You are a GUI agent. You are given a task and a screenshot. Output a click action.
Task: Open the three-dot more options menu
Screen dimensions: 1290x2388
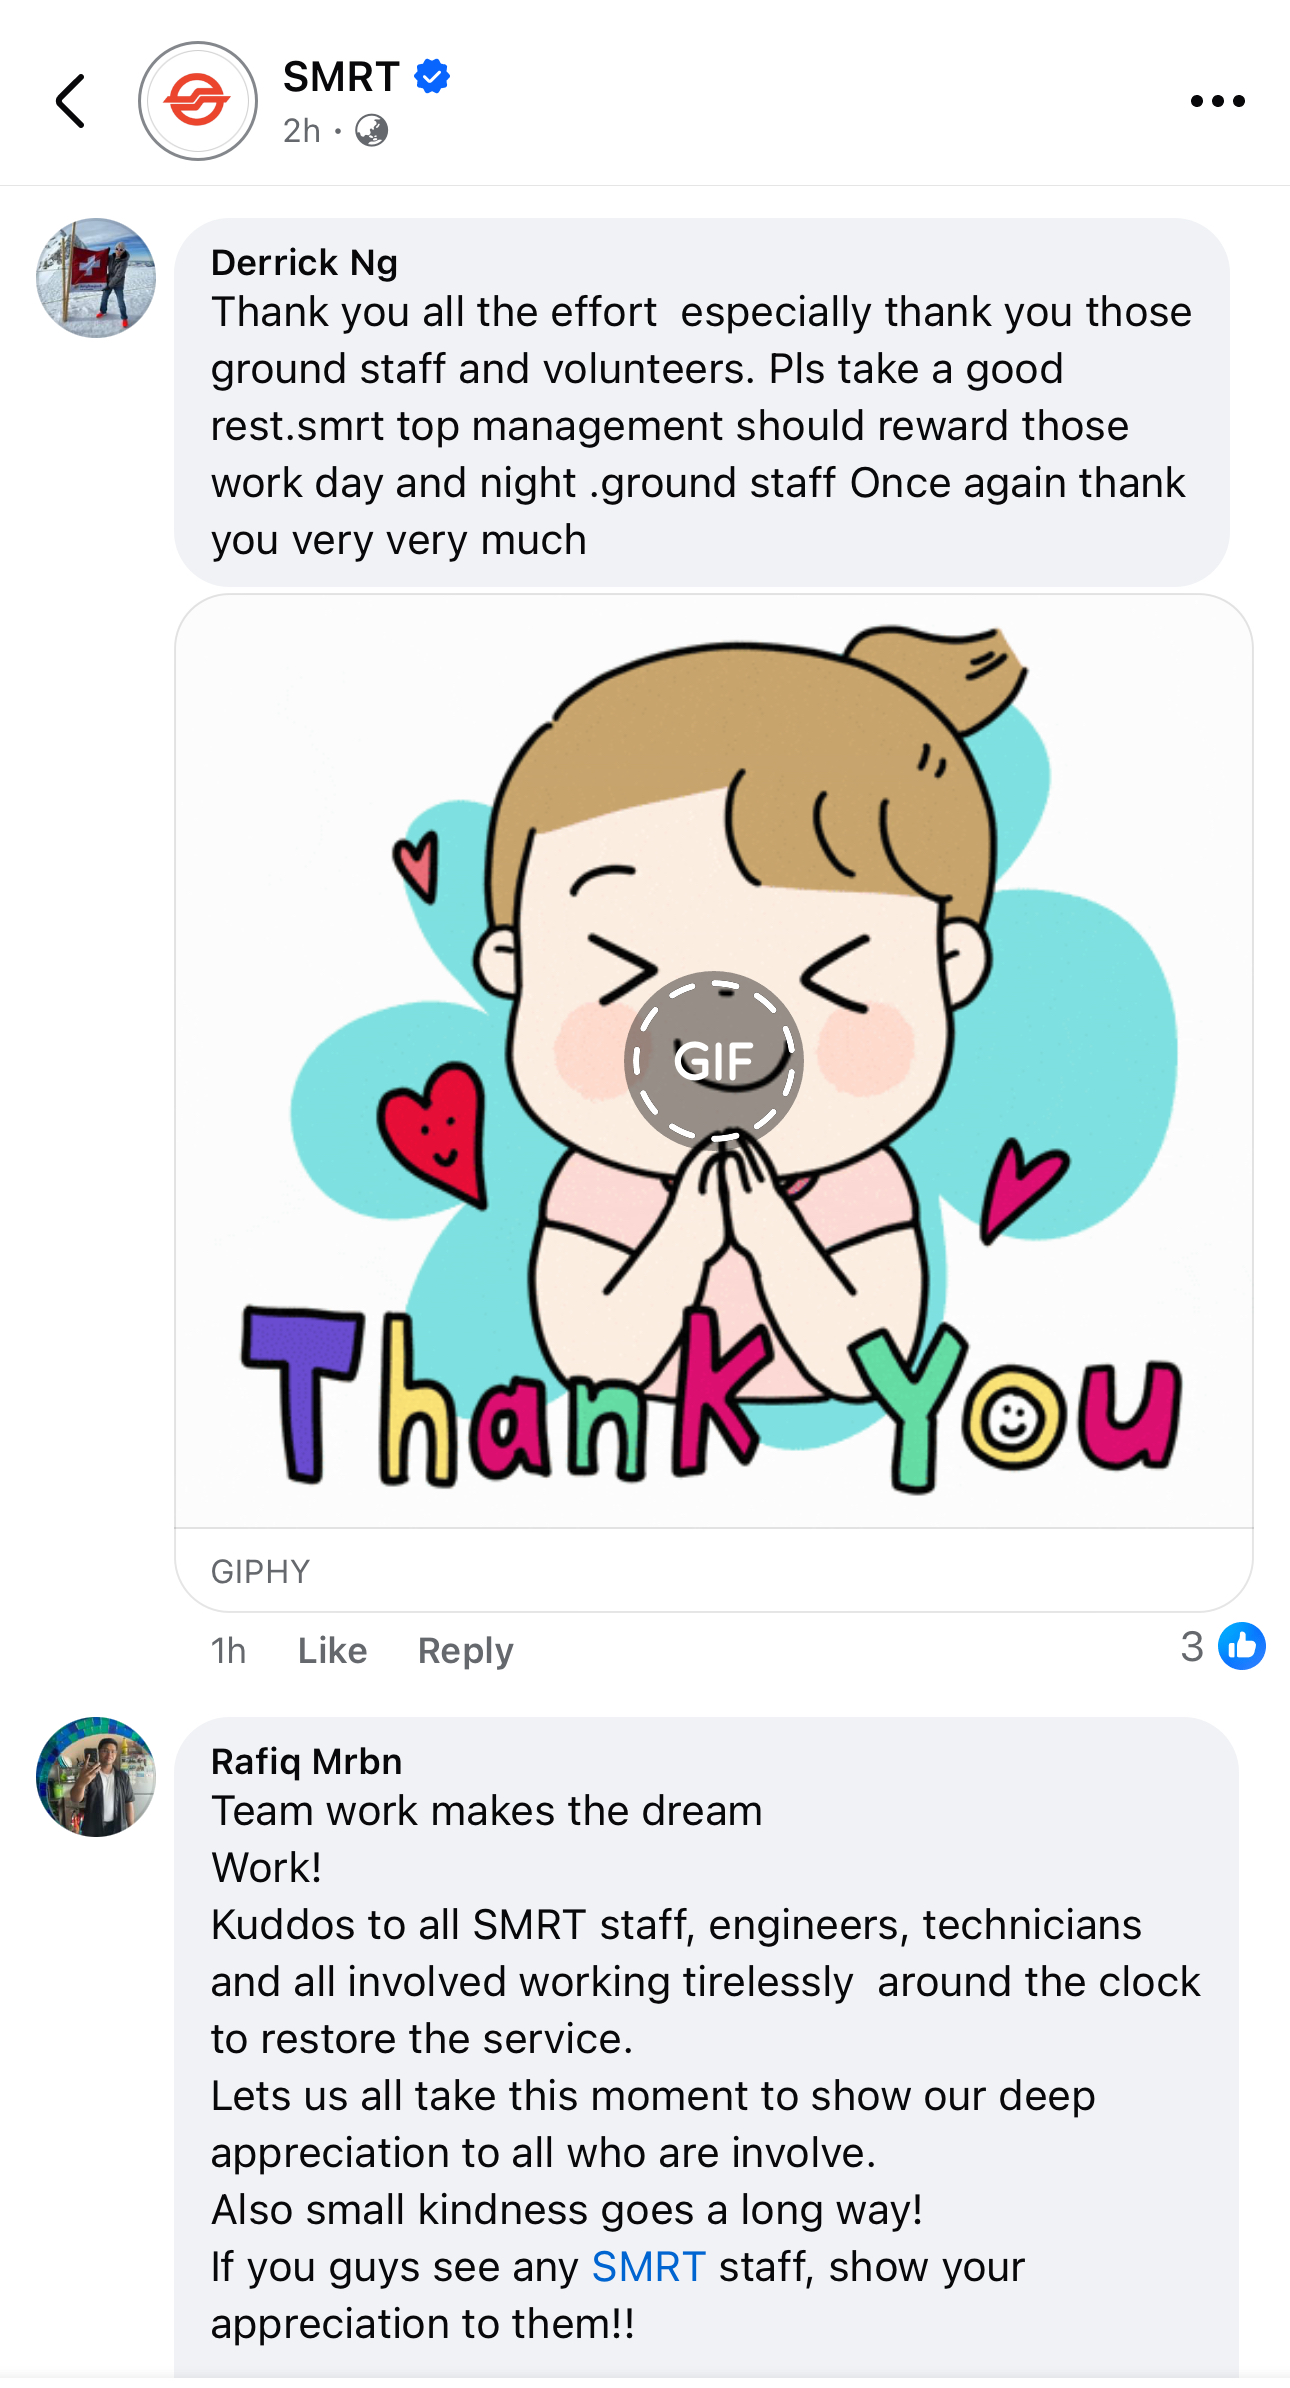click(x=1217, y=101)
